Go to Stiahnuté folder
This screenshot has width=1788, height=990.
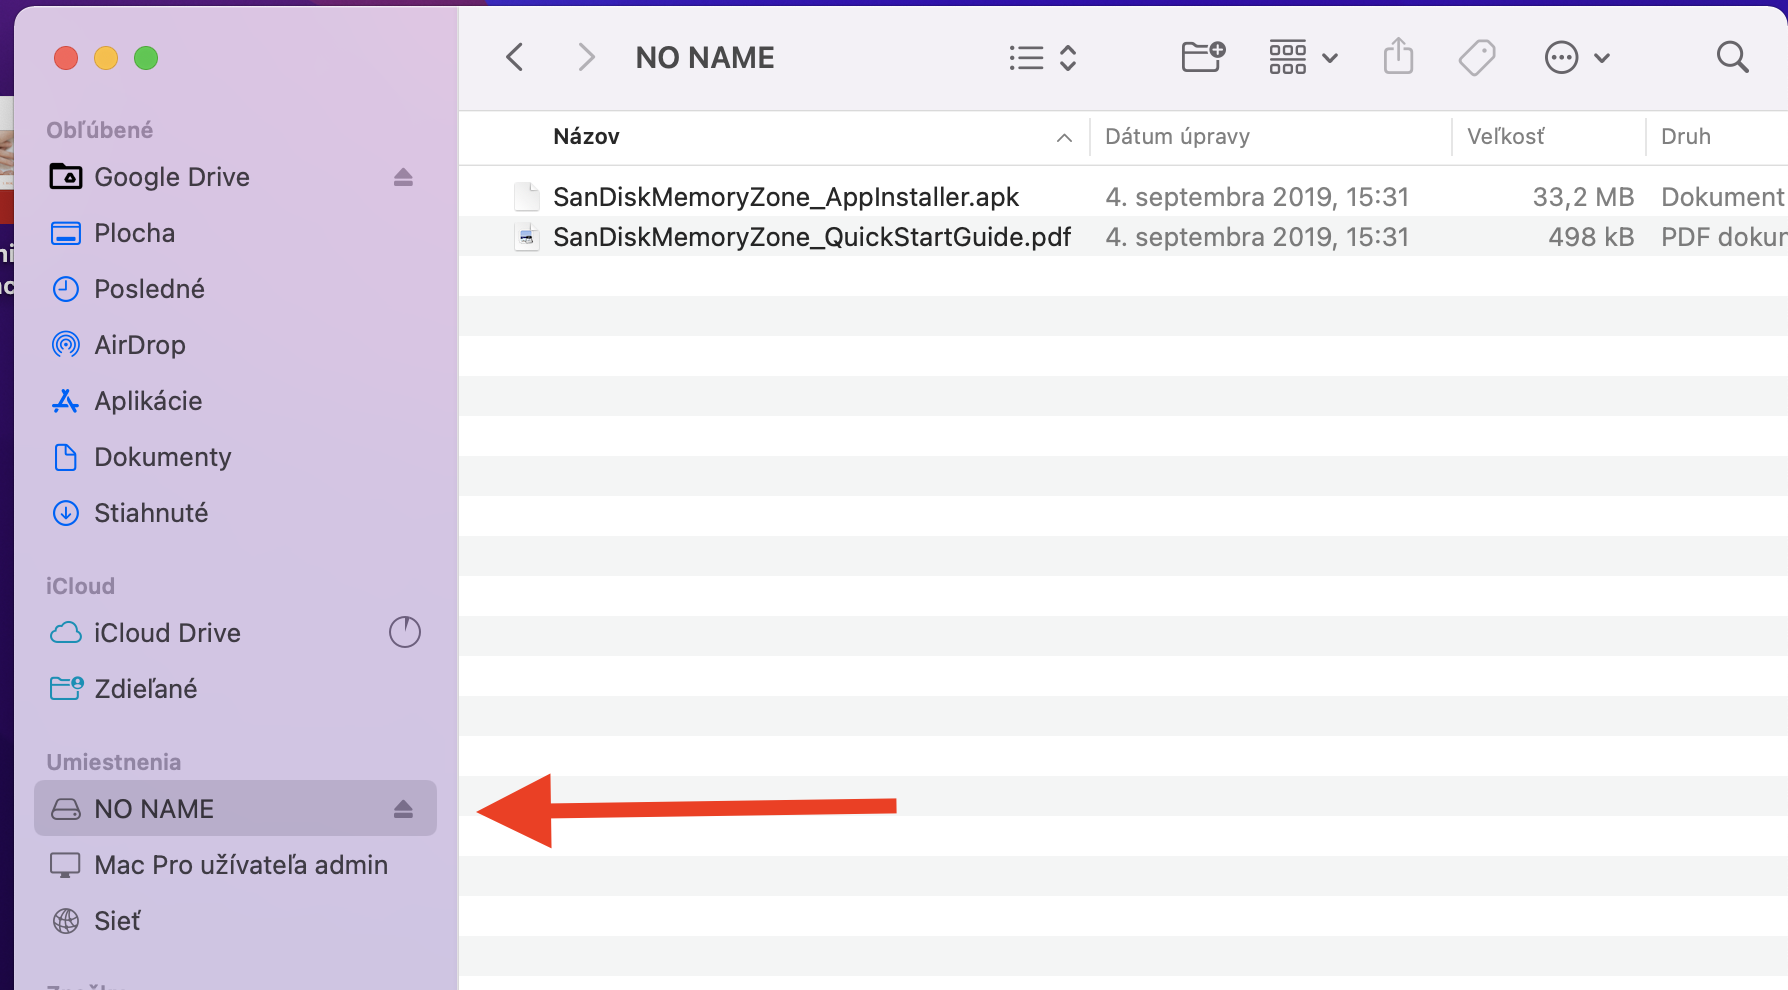pyautogui.click(x=150, y=513)
